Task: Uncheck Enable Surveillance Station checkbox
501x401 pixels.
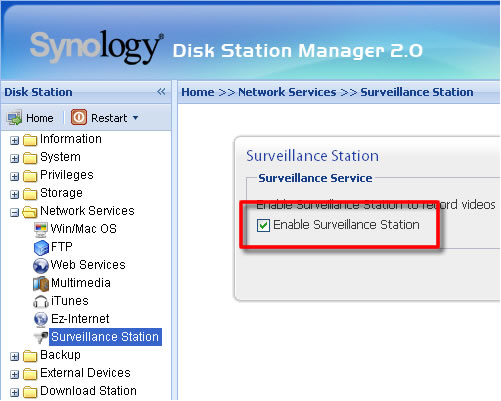Action: [263, 225]
